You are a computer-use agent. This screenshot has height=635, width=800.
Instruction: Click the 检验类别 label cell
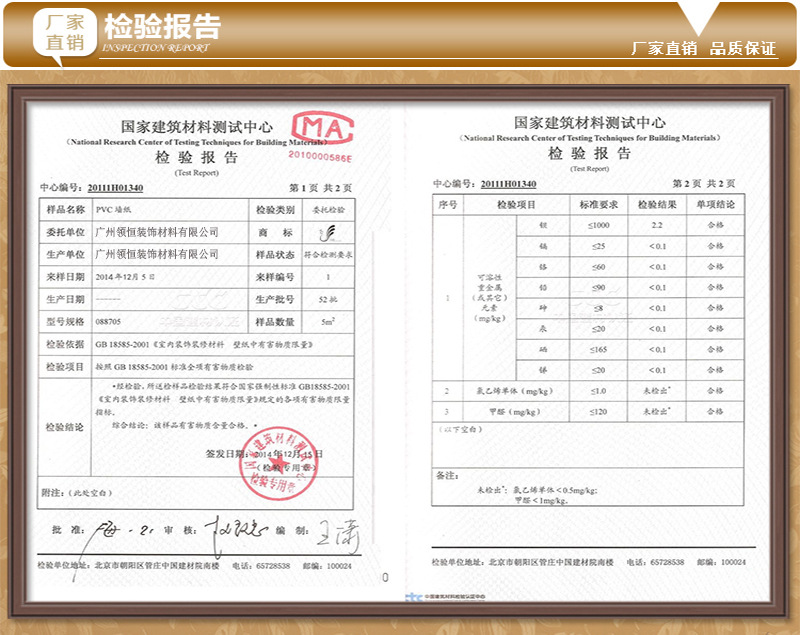[275, 210]
